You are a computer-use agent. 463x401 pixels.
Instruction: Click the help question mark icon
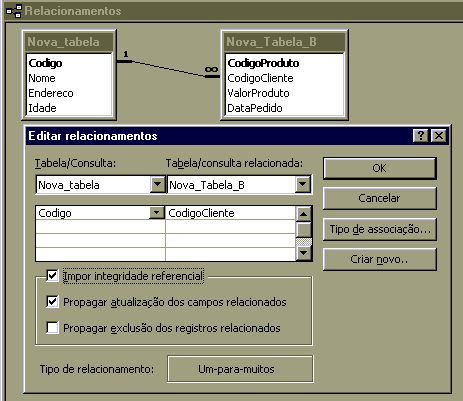pyautogui.click(x=421, y=136)
